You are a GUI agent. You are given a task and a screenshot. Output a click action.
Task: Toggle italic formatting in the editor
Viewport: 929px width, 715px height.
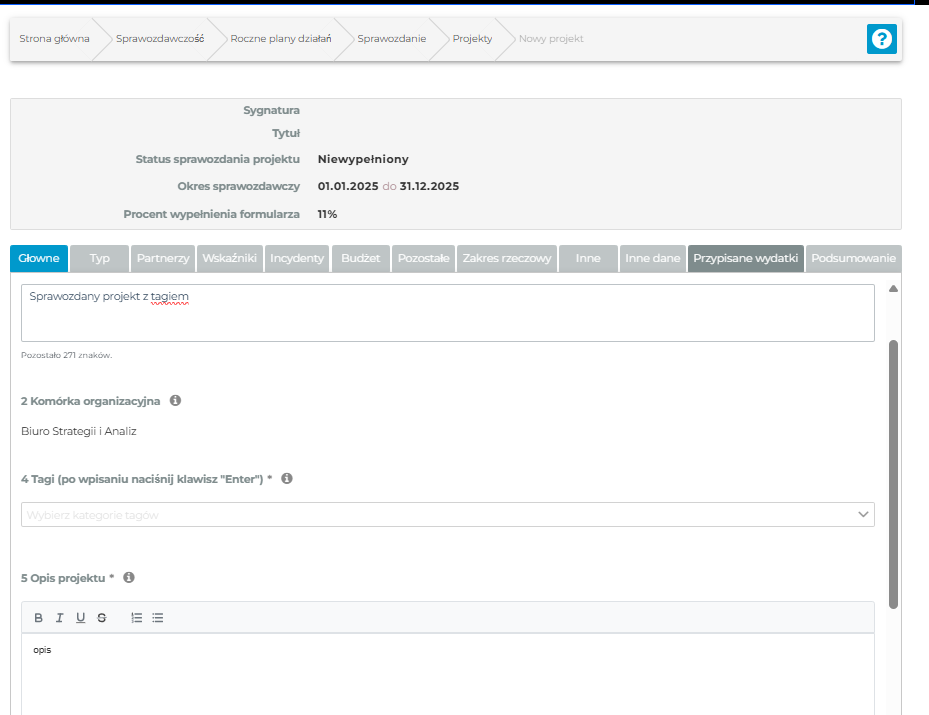coord(60,618)
